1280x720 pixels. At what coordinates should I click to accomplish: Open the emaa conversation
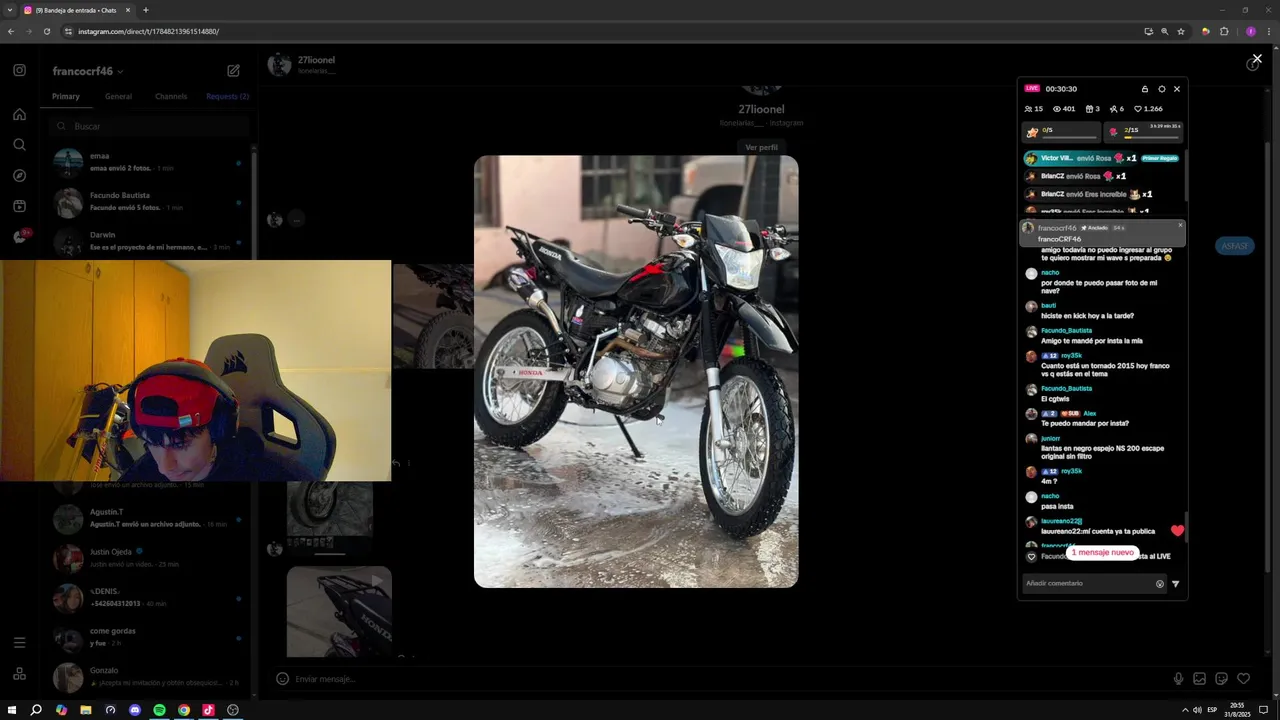[150, 162]
